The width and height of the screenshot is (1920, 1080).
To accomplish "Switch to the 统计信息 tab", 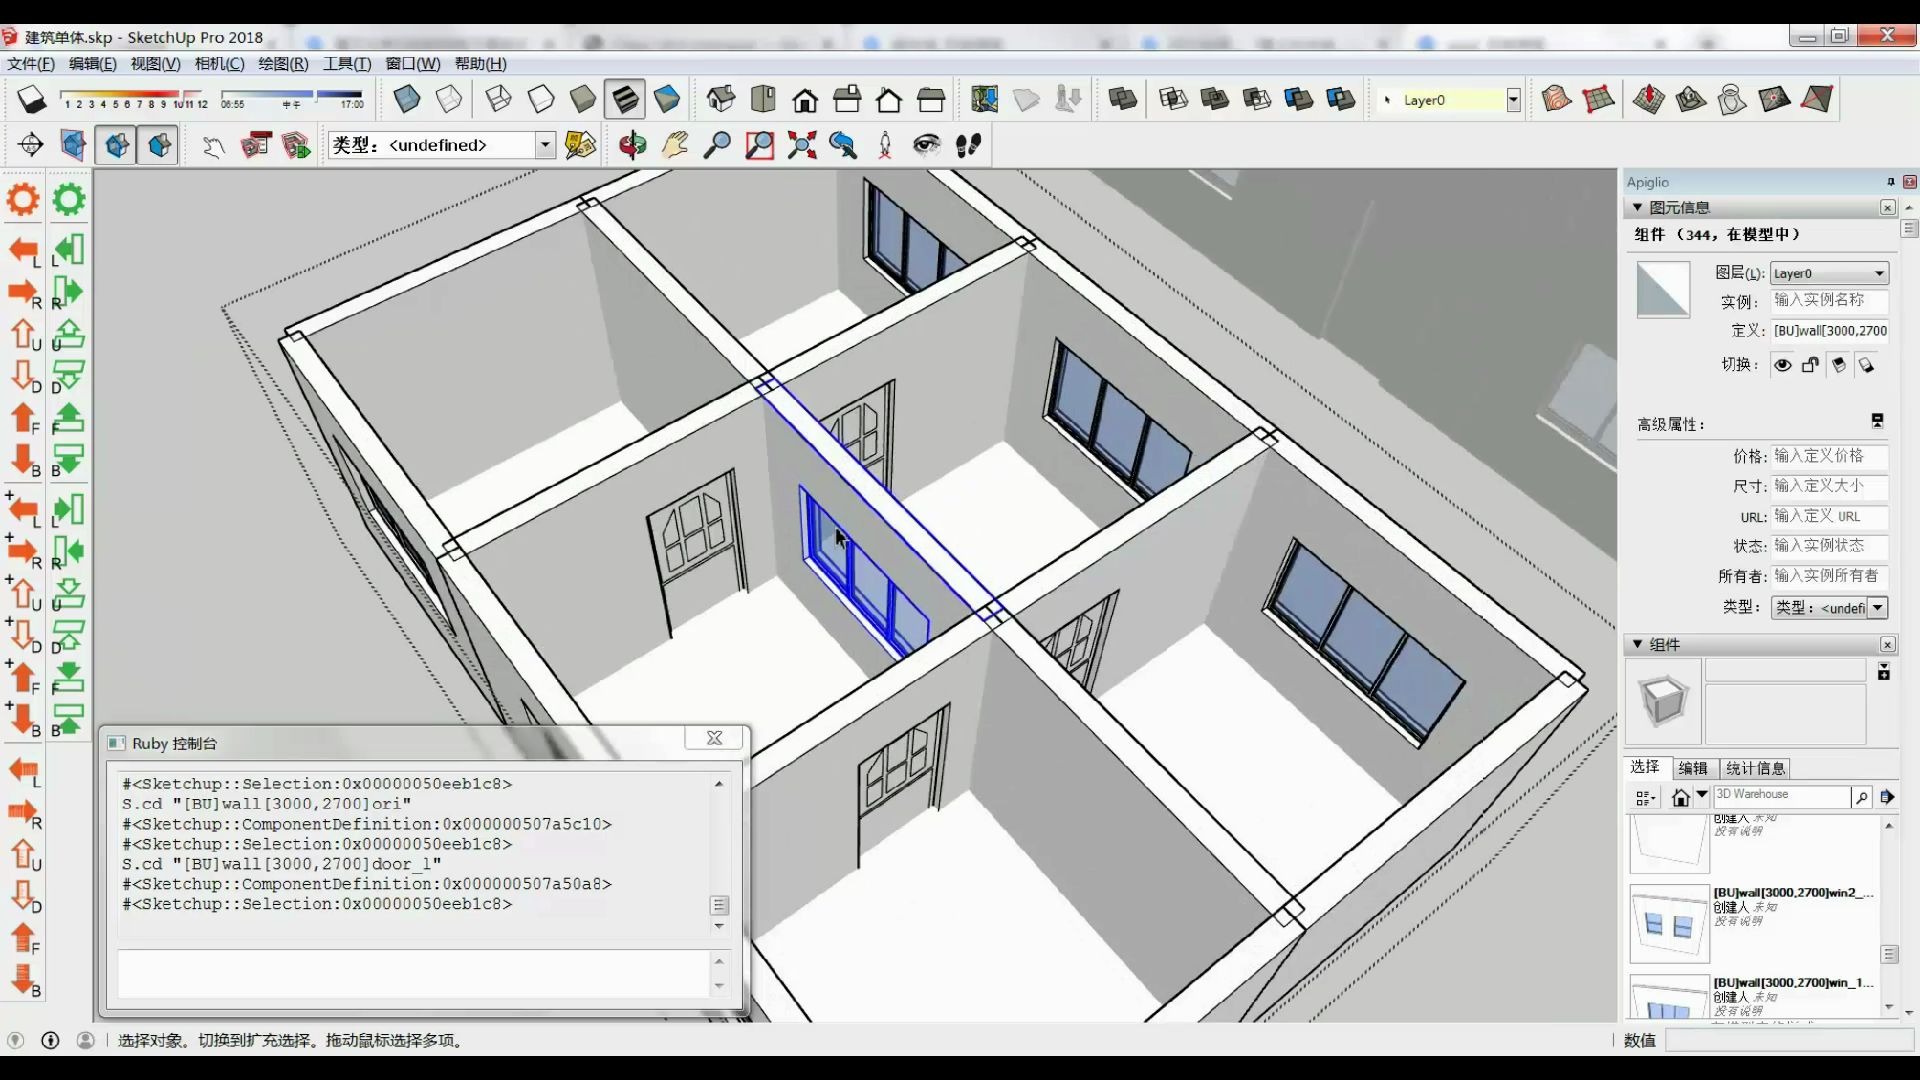I will pos(1755,768).
